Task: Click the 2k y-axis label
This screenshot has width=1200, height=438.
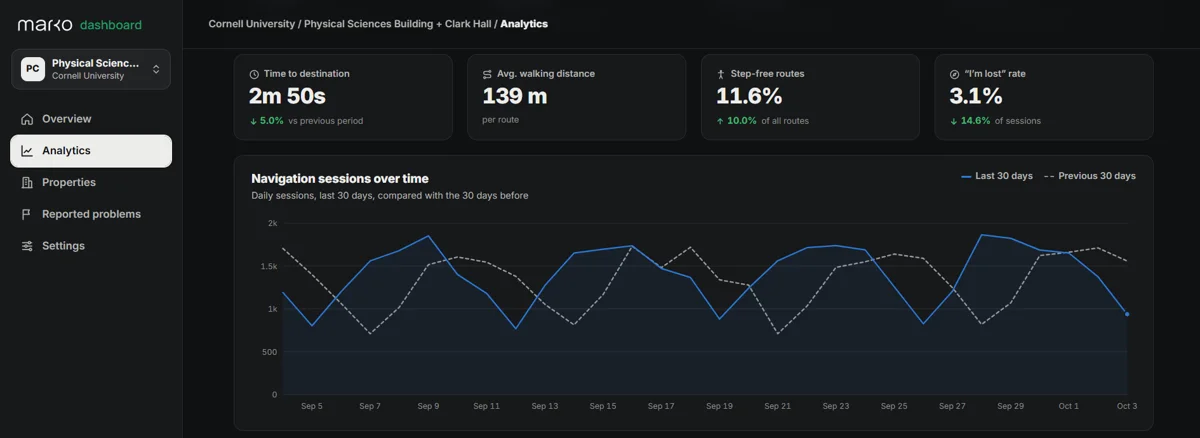Action: [x=272, y=224]
